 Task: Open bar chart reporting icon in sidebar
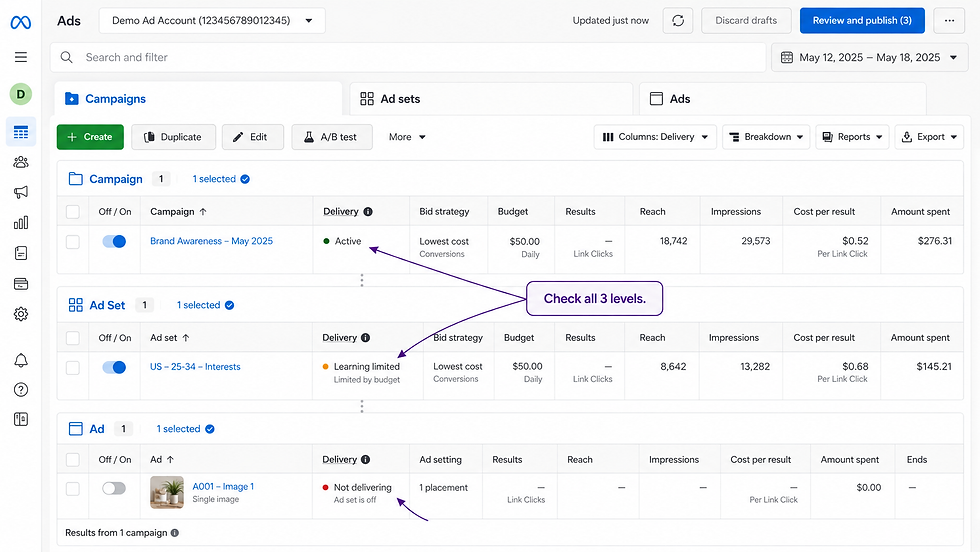(x=21, y=223)
